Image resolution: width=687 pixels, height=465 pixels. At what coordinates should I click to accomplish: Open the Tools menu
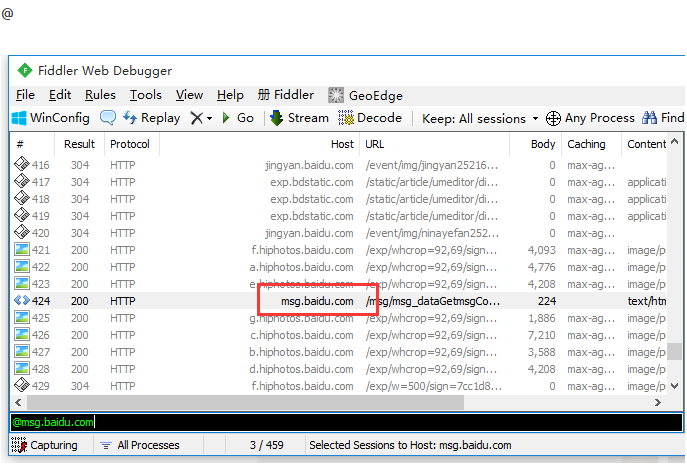146,95
